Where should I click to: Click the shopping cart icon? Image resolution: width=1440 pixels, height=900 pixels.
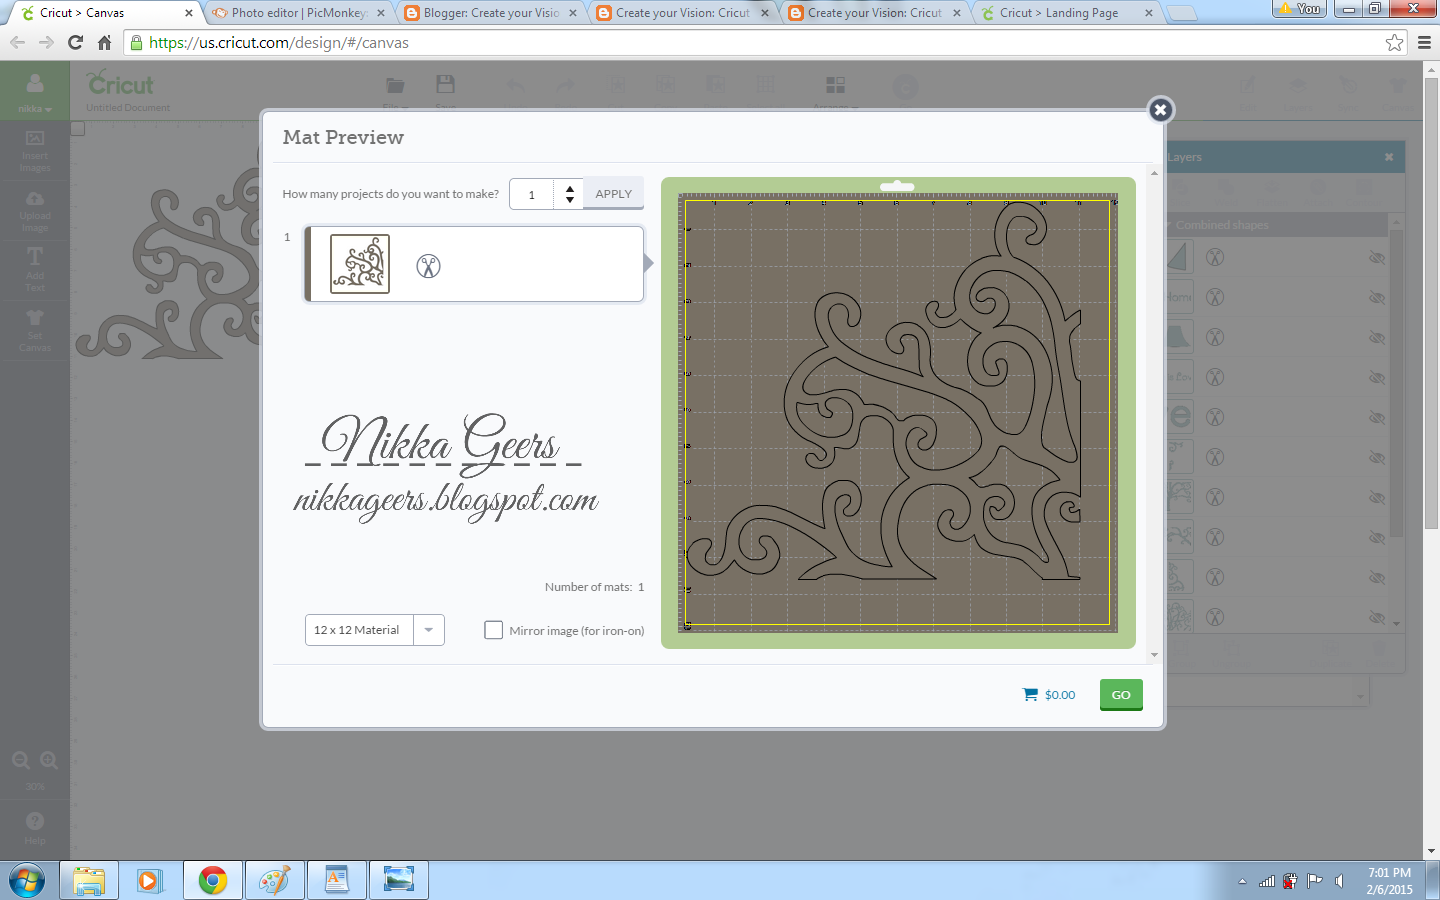tap(1030, 694)
